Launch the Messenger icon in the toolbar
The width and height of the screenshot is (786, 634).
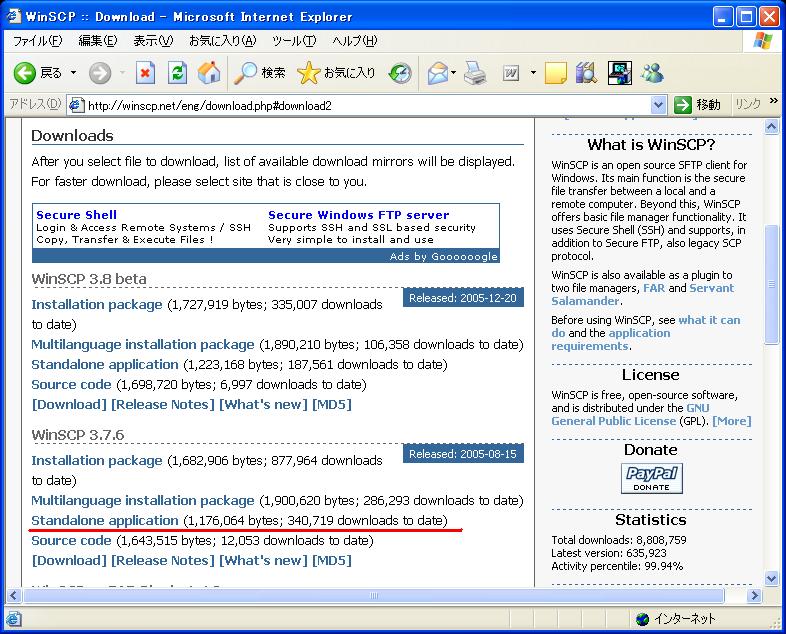pyautogui.click(x=653, y=73)
